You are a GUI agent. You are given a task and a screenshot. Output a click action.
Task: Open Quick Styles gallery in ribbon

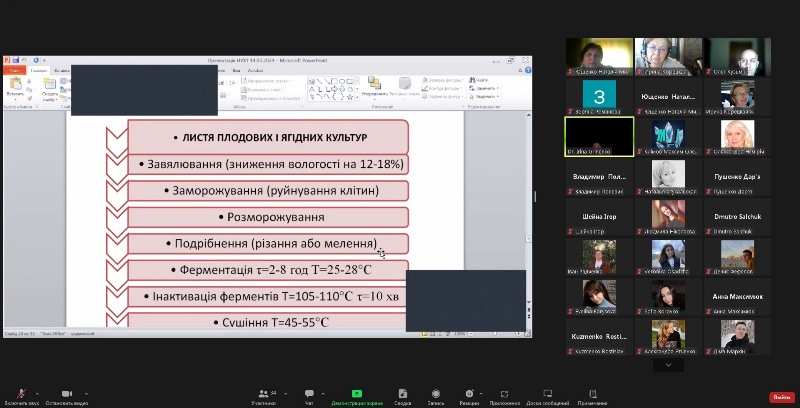pos(405,87)
